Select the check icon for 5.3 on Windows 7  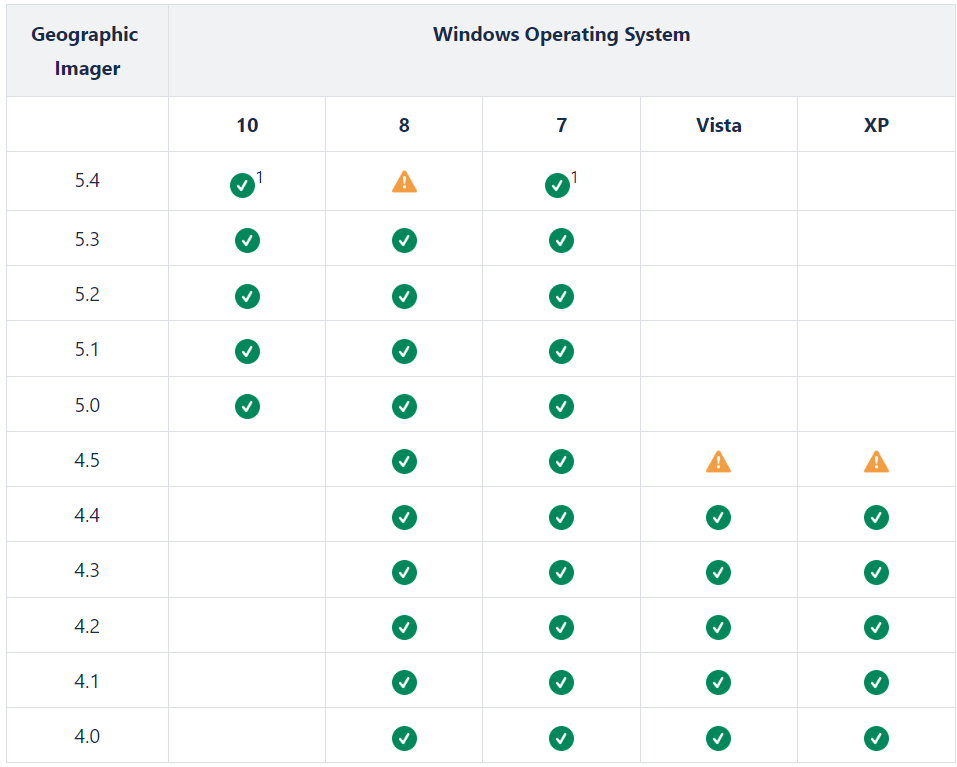click(x=561, y=240)
